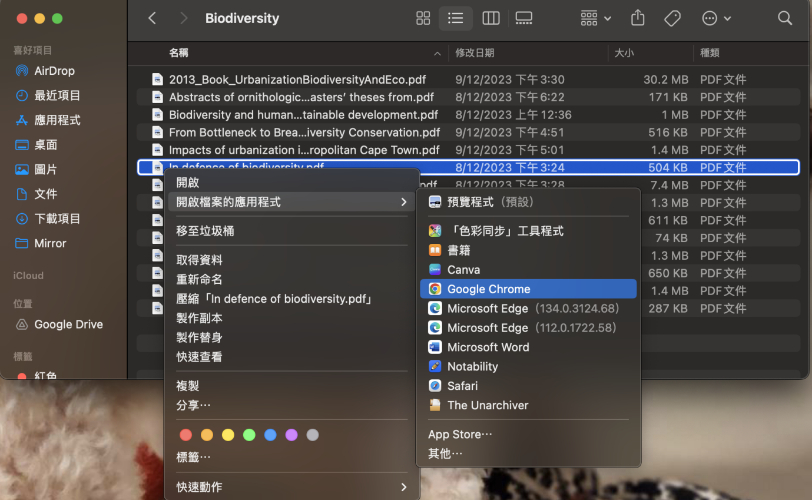Apply the green tag color
Screen dimensions: 812x500
(x=249, y=435)
